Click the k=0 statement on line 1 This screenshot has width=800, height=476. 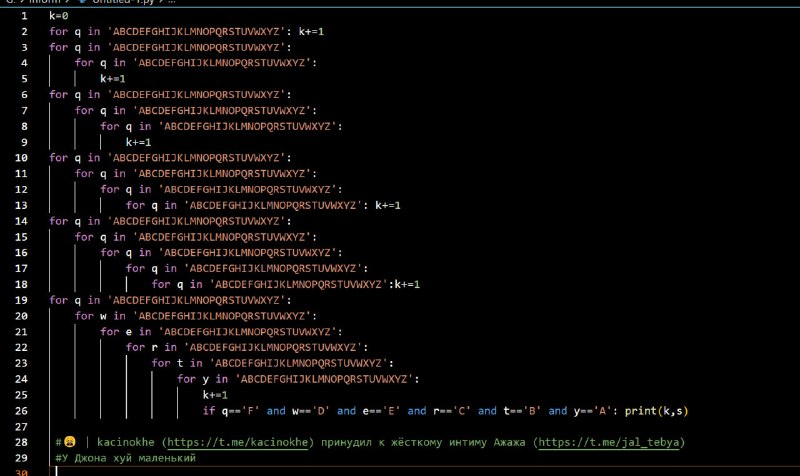point(59,16)
